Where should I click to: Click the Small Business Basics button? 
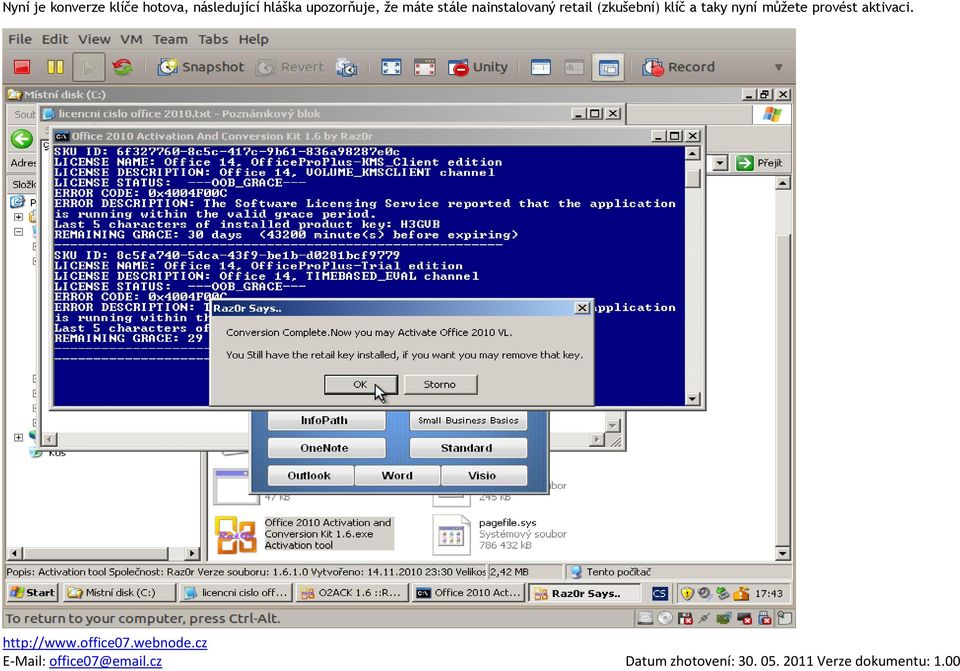click(x=468, y=421)
